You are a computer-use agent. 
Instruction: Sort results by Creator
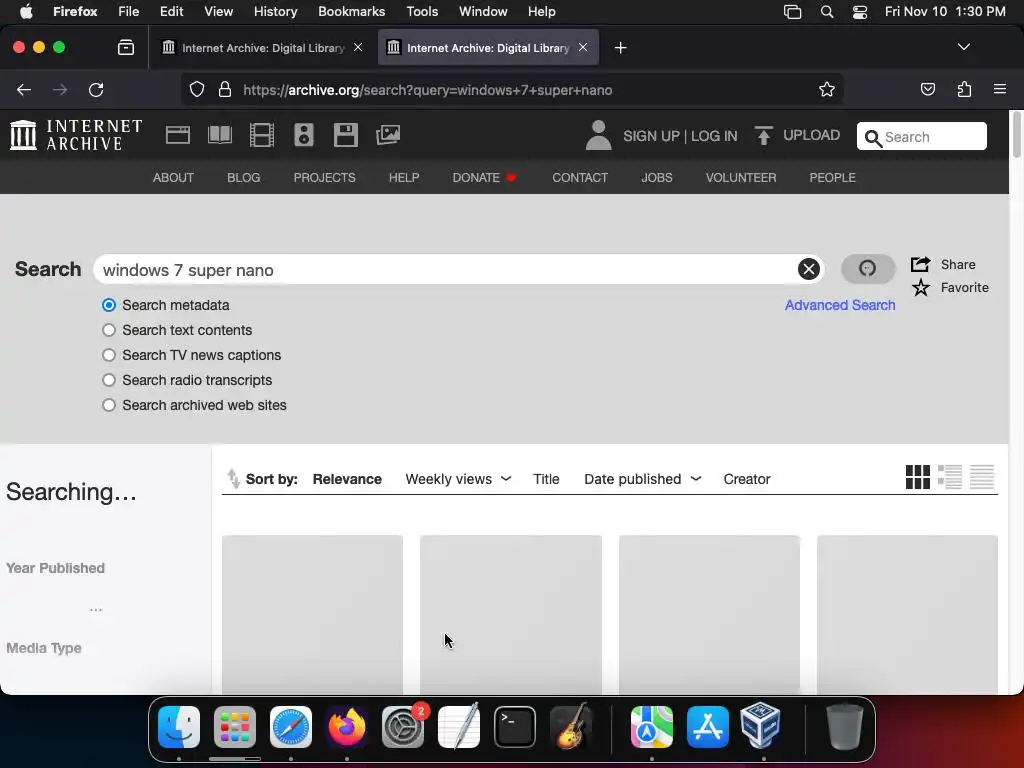coord(746,479)
